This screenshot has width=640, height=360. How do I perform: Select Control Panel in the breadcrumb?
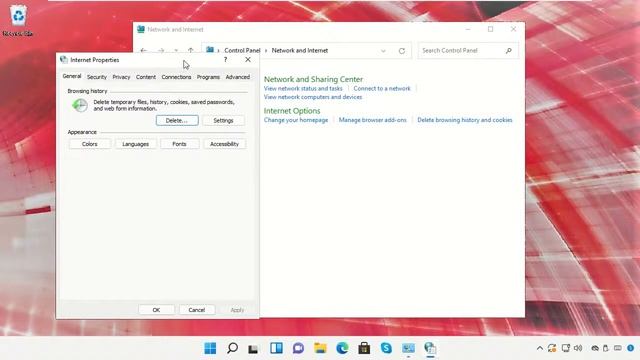[242, 51]
